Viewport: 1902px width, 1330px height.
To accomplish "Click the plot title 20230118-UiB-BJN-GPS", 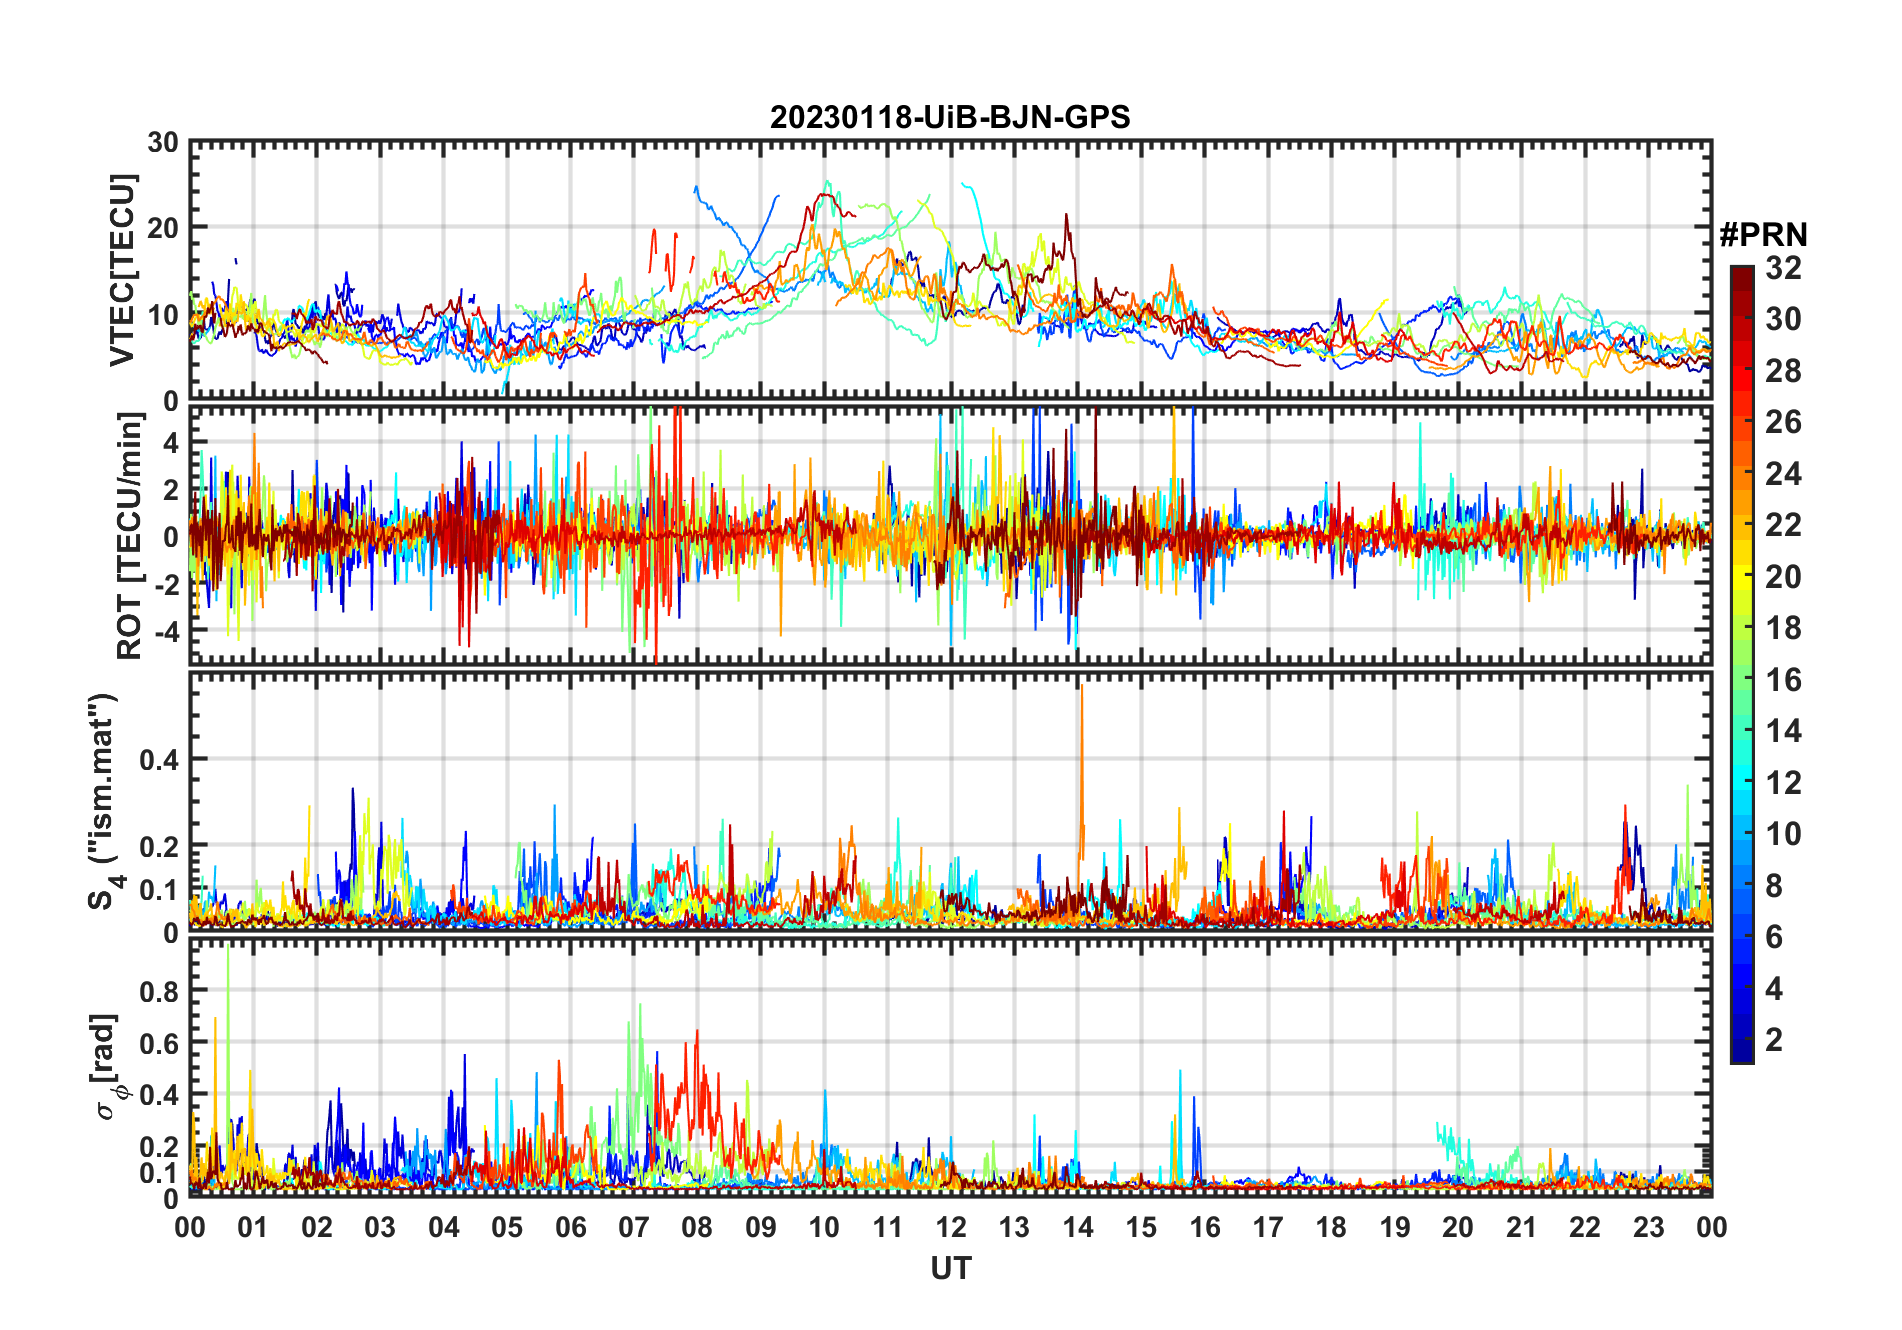I will 950,118.
